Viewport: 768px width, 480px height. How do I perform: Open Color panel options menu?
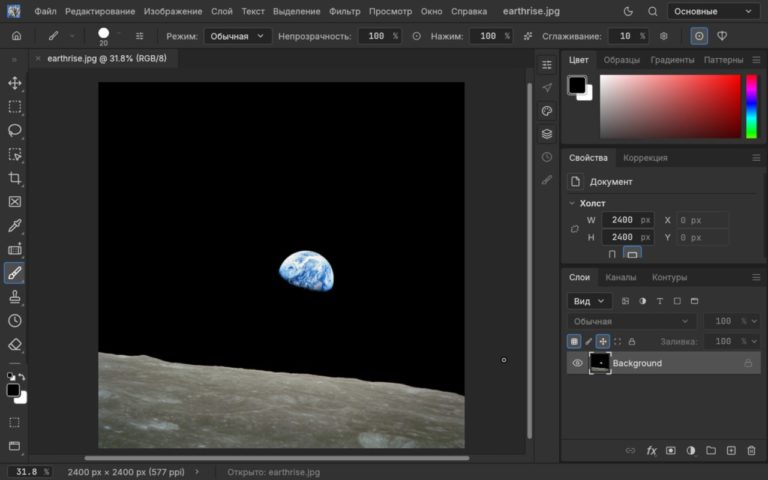click(756, 60)
